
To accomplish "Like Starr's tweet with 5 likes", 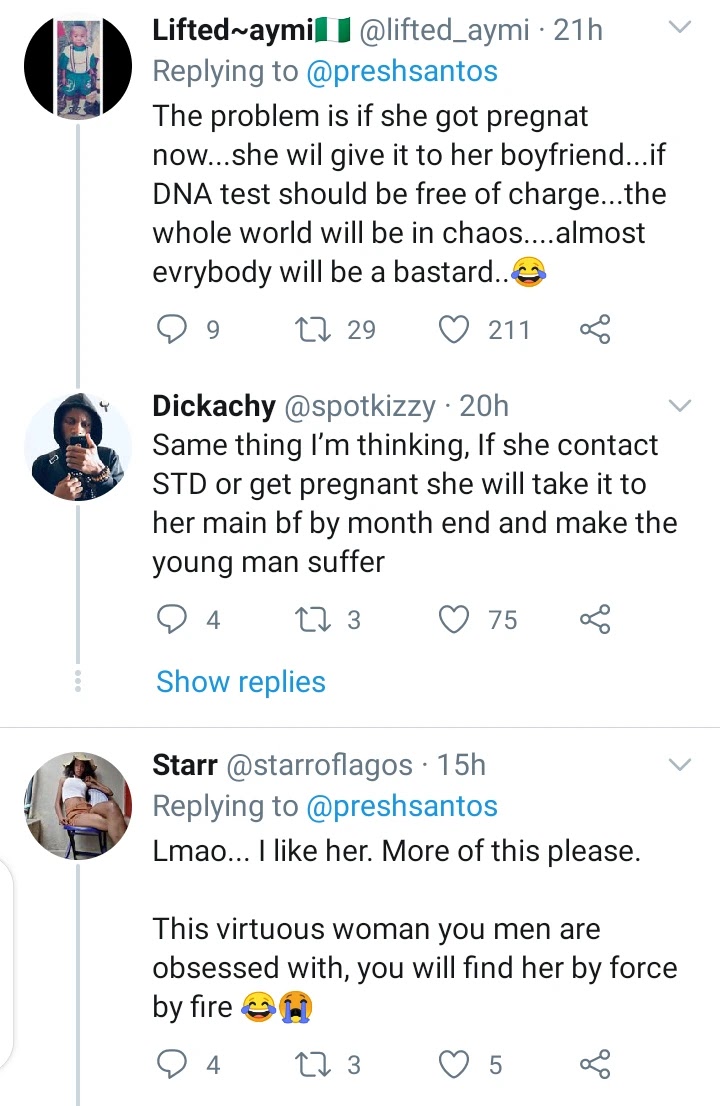I will tap(455, 1066).
